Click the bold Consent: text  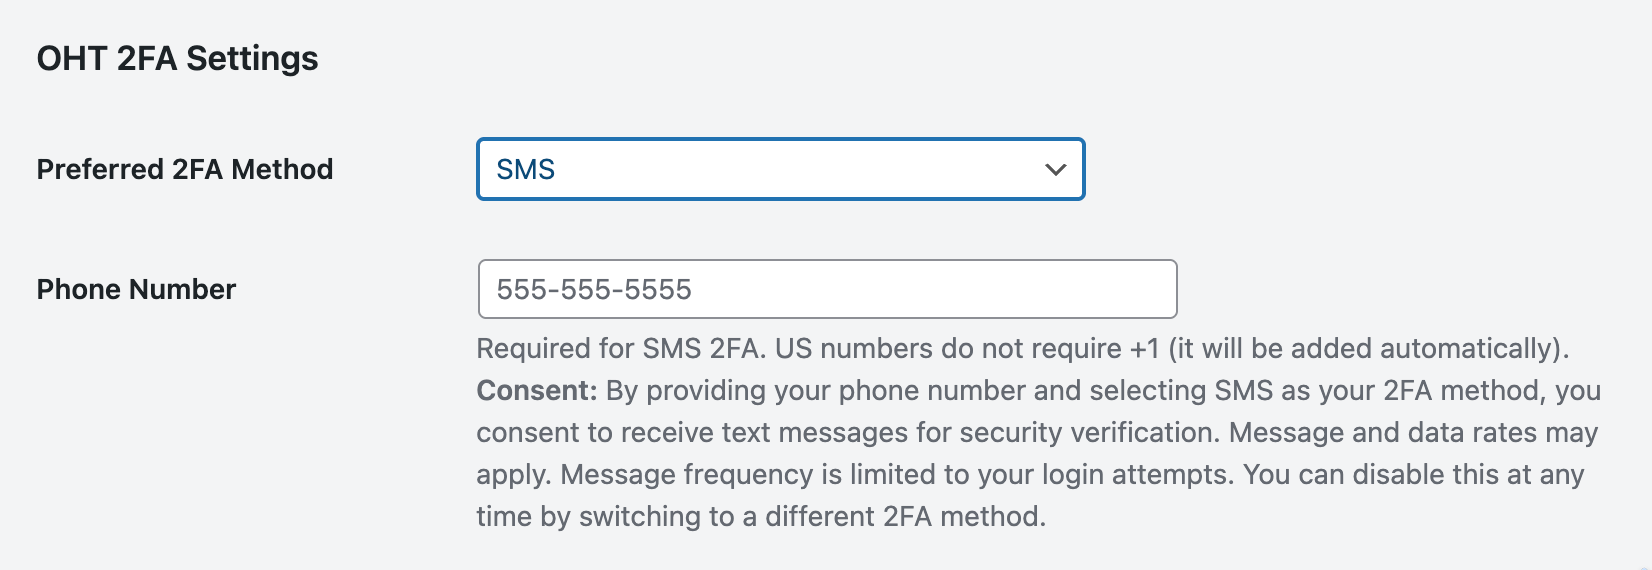[537, 390]
